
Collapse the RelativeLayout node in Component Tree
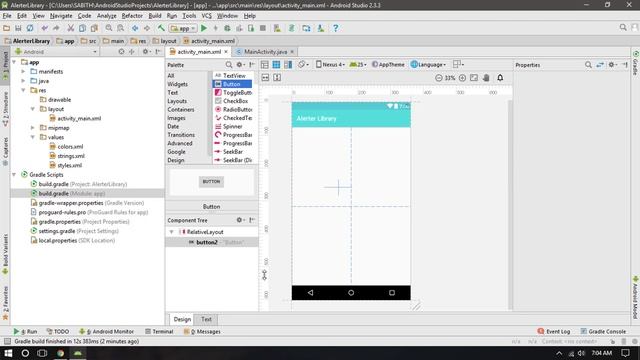pyautogui.click(x=171, y=232)
